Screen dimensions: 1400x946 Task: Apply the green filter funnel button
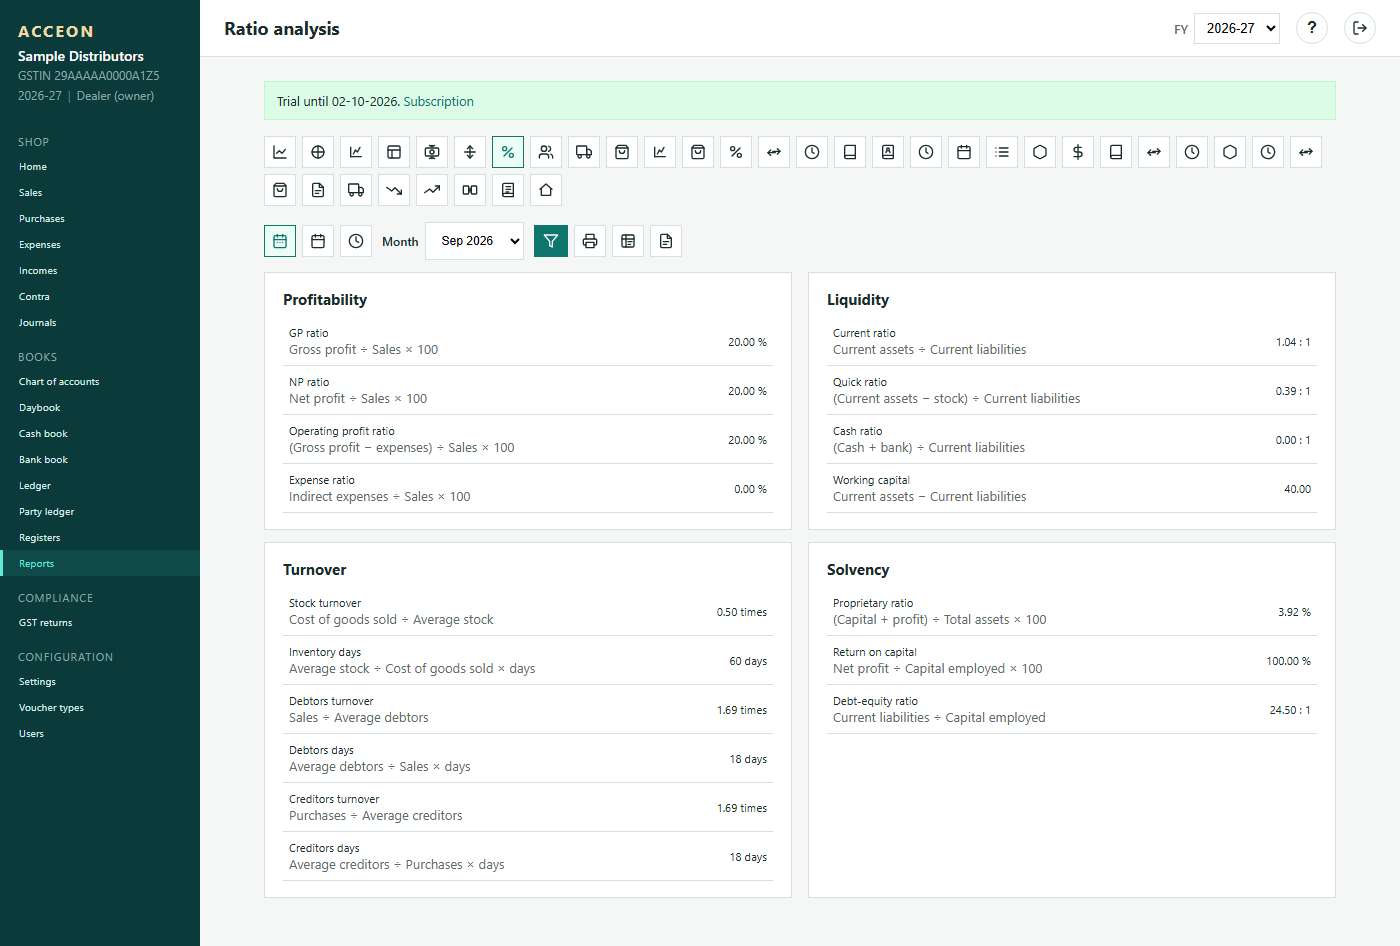[551, 241]
